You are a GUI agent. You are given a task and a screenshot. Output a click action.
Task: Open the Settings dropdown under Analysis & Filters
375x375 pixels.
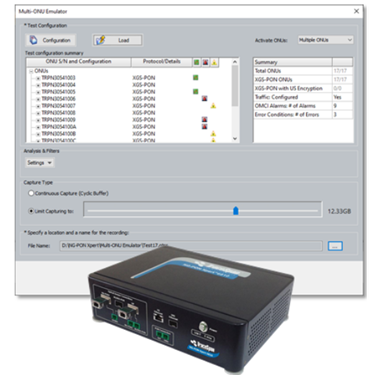coord(40,163)
